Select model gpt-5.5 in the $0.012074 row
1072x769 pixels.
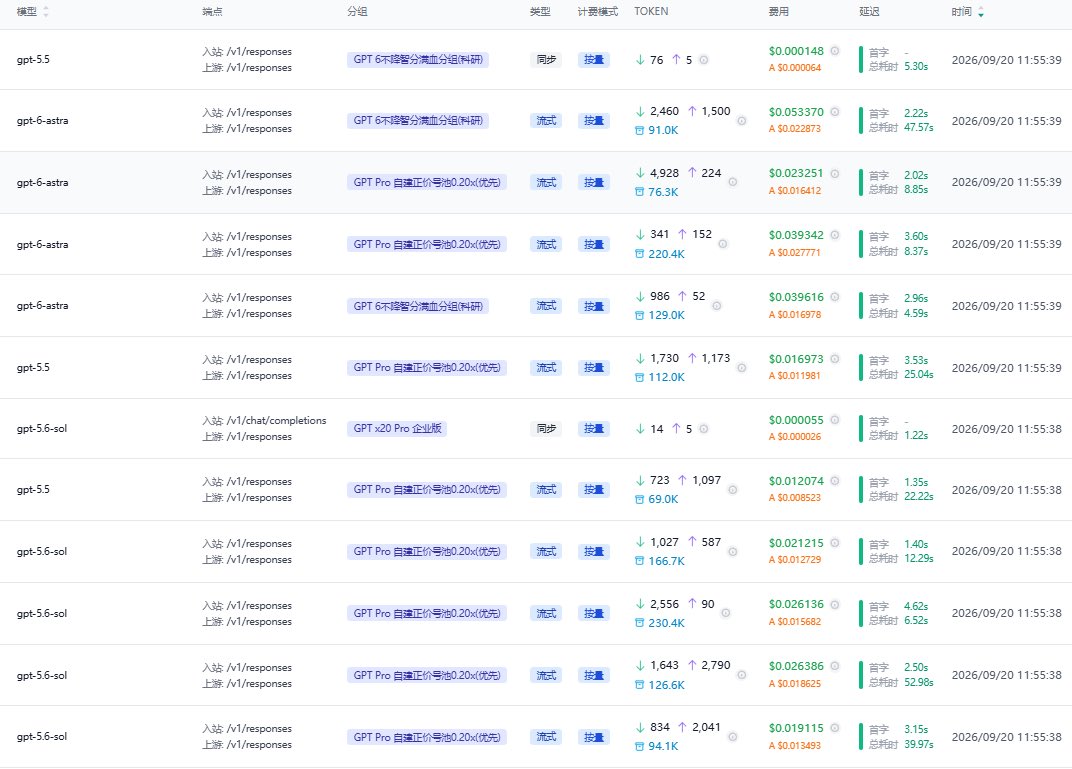[34, 489]
